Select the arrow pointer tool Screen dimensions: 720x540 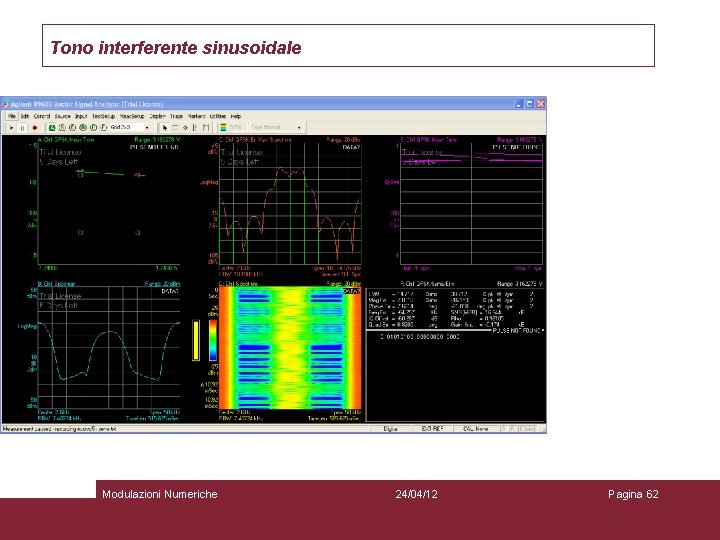click(165, 128)
